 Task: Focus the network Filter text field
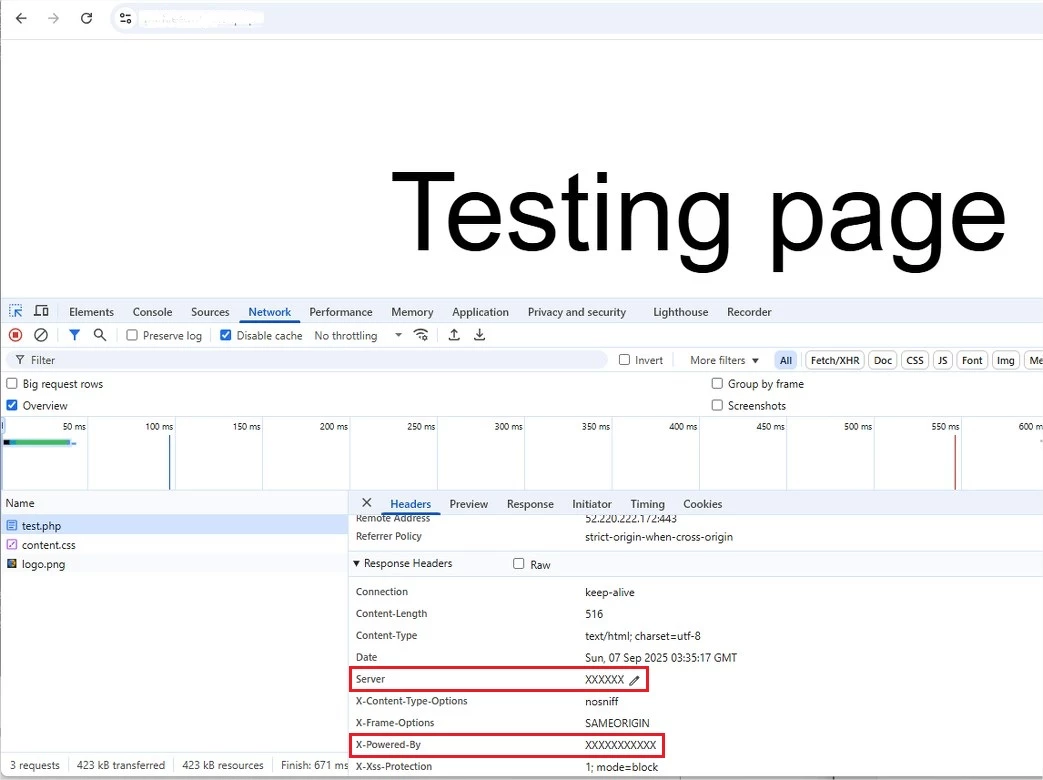pyautogui.click(x=307, y=360)
